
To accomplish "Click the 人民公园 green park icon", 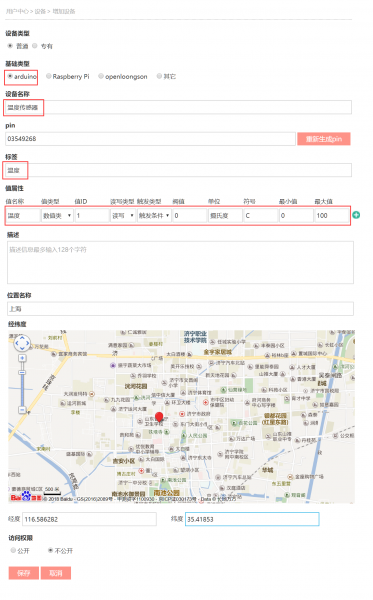I will (184, 435).
